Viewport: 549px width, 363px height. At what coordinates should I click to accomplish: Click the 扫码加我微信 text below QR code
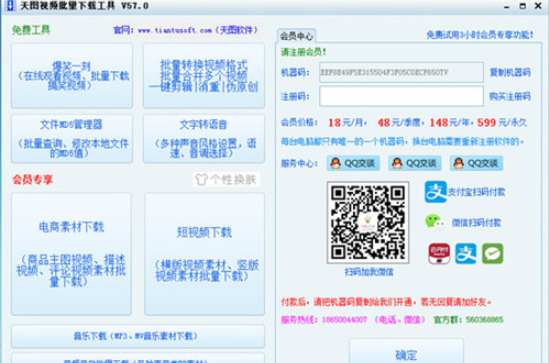pos(369,272)
